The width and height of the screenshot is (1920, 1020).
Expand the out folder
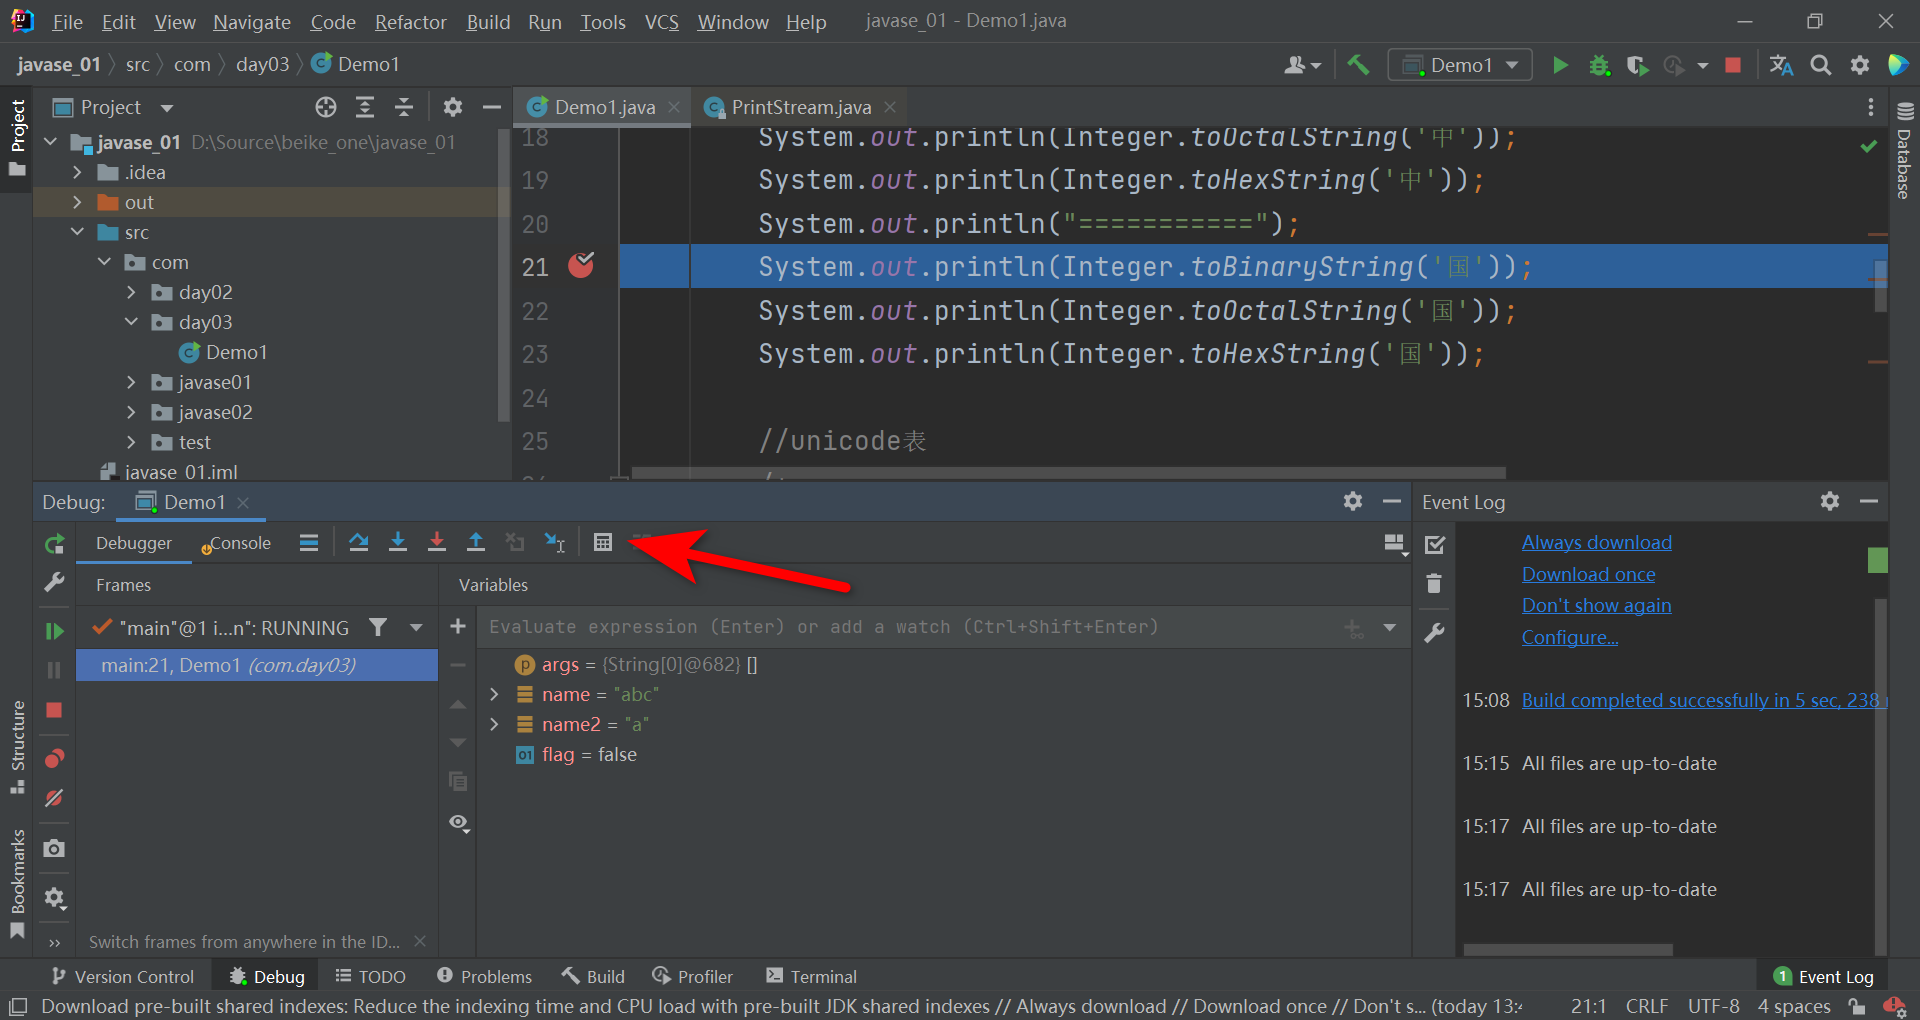pos(77,202)
